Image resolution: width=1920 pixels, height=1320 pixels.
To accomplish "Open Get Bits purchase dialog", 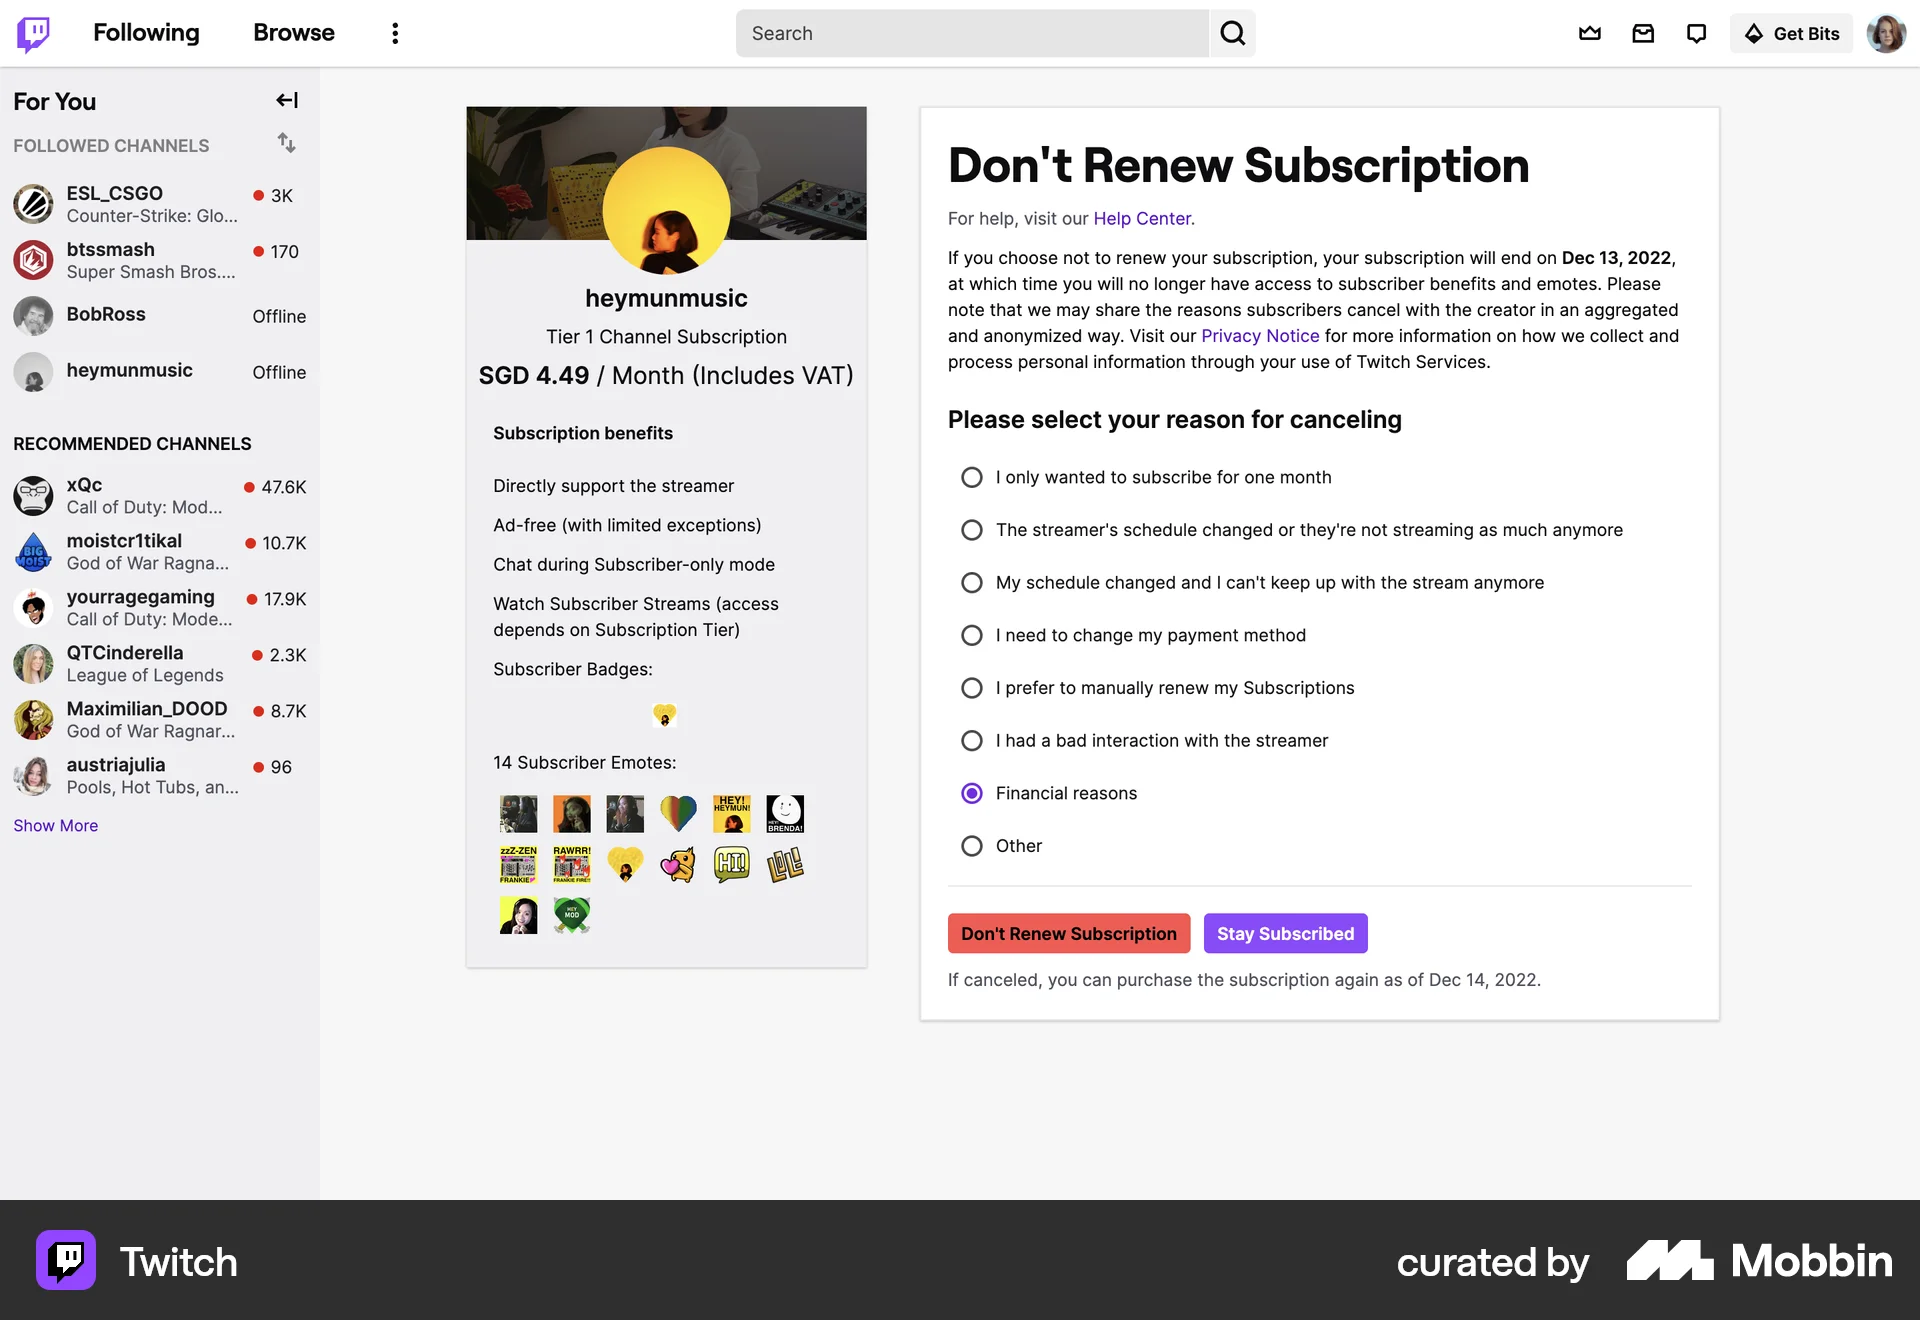I will click(x=1791, y=33).
